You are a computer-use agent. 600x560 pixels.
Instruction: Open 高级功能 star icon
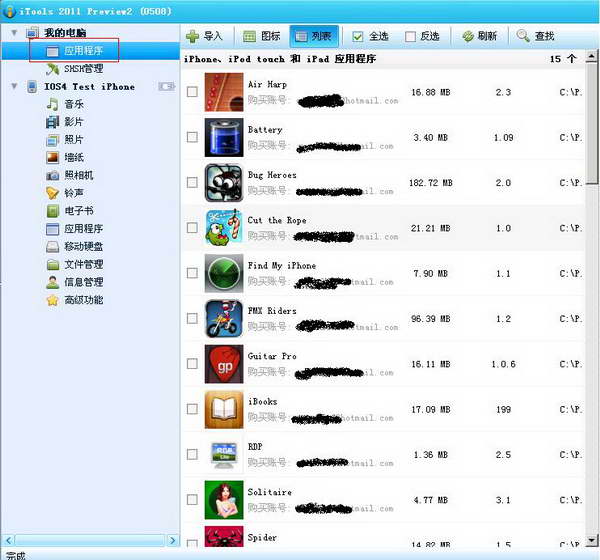52,300
